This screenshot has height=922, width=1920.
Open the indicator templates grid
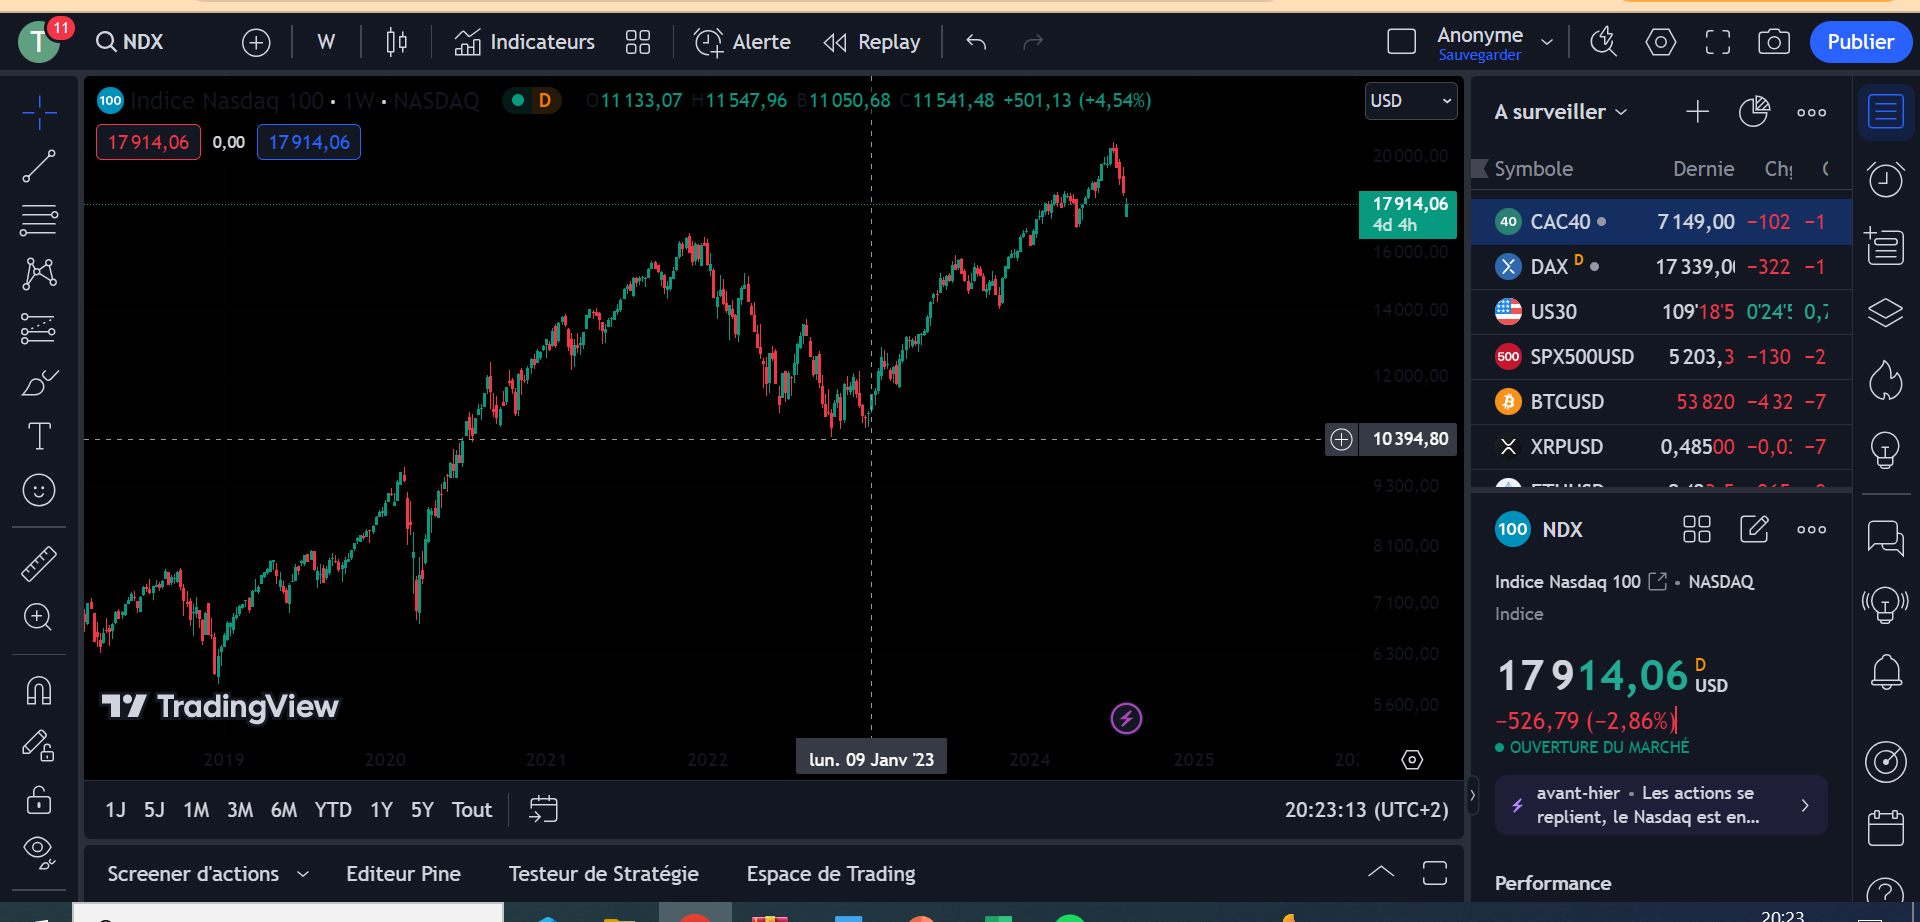(638, 42)
